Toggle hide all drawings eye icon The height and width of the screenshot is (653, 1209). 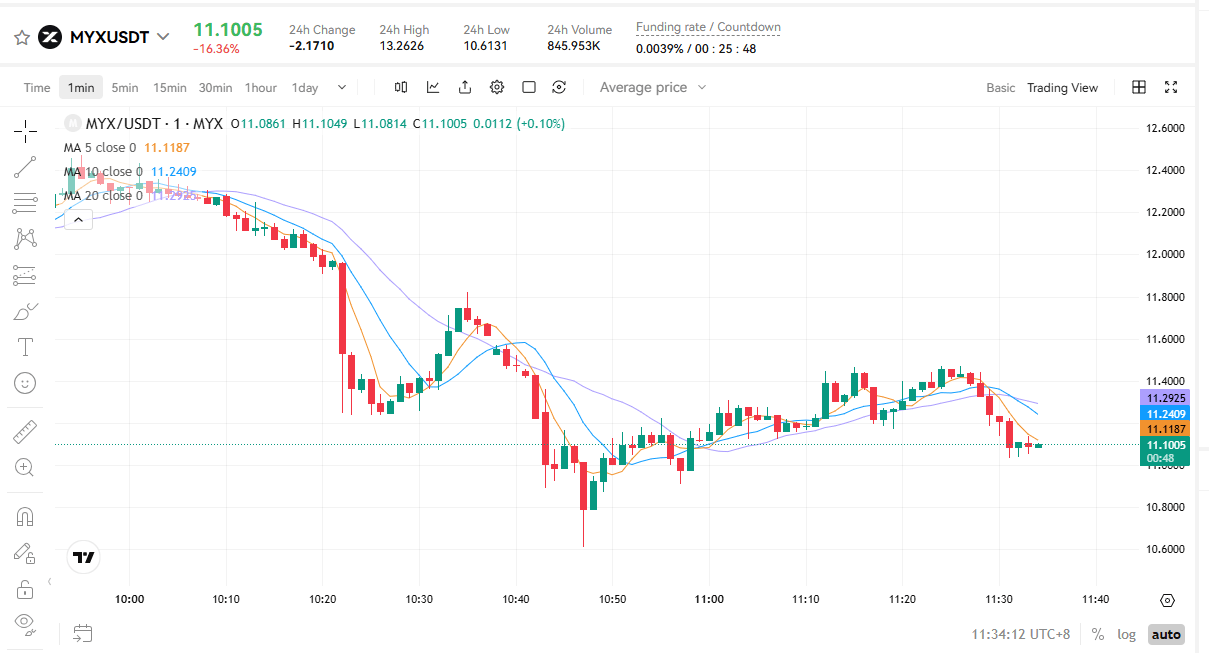pyautogui.click(x=25, y=622)
